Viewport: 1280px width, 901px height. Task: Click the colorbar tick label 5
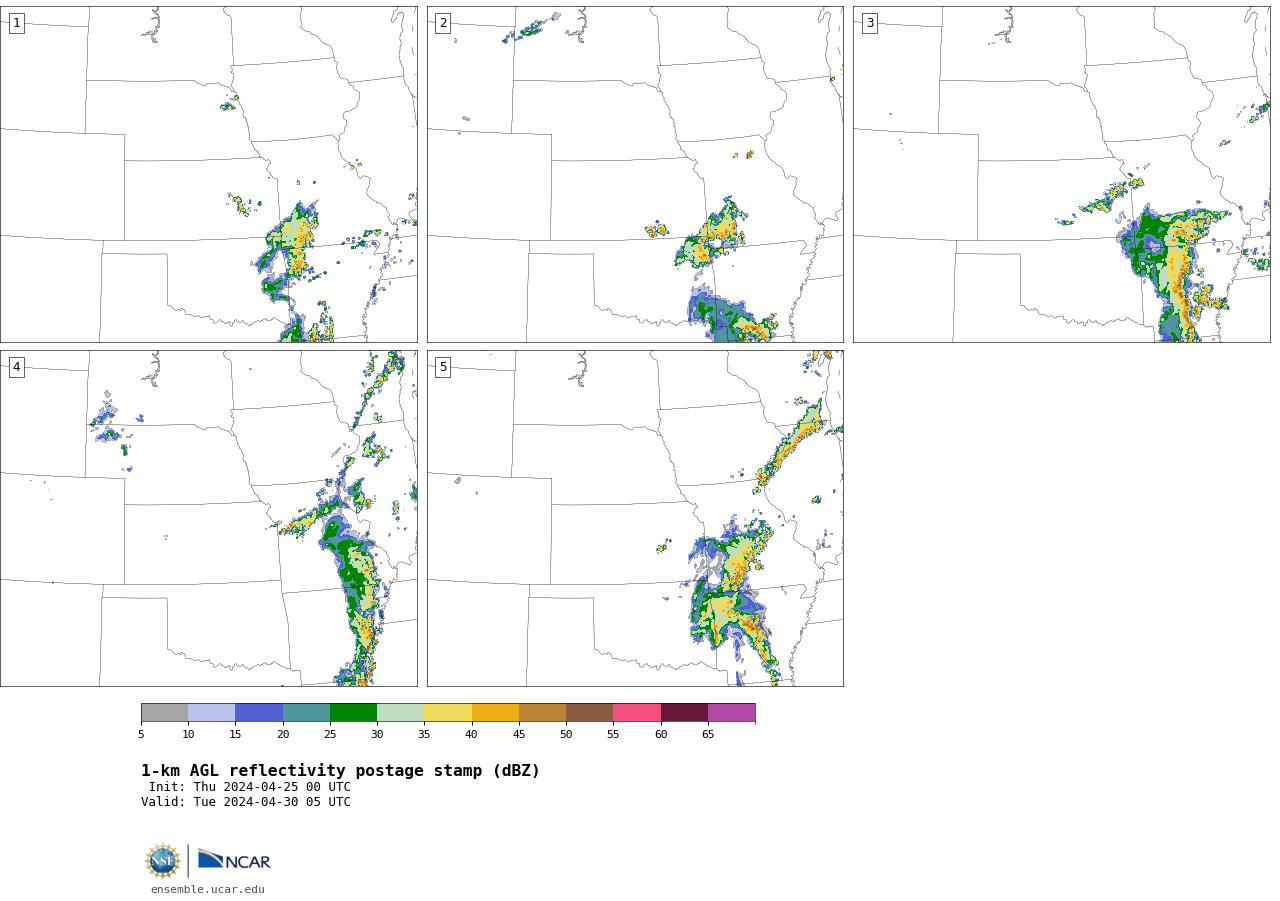pyautogui.click(x=141, y=734)
